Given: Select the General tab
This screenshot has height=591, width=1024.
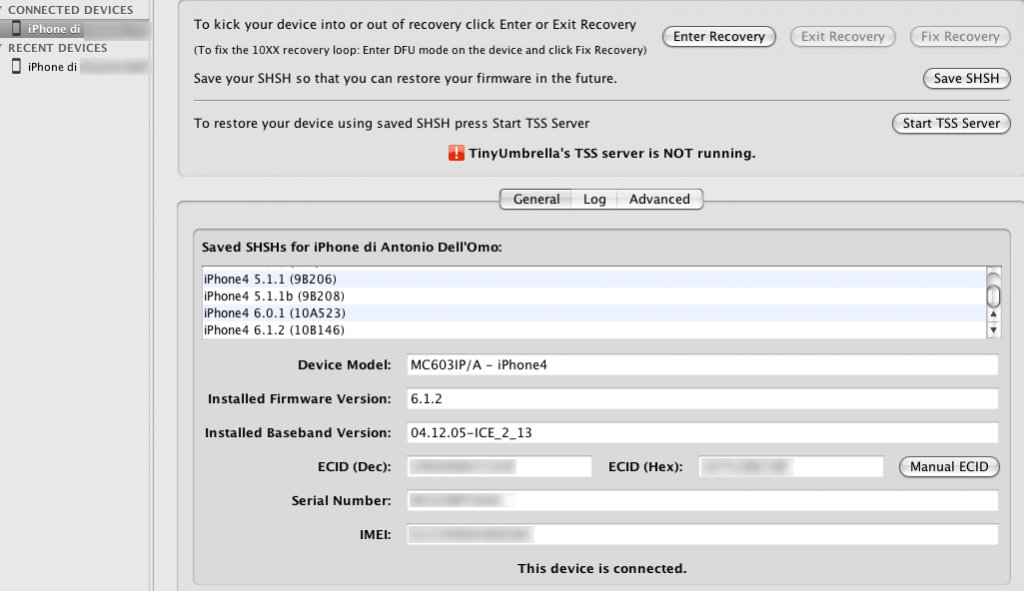Looking at the screenshot, I should pyautogui.click(x=536, y=199).
